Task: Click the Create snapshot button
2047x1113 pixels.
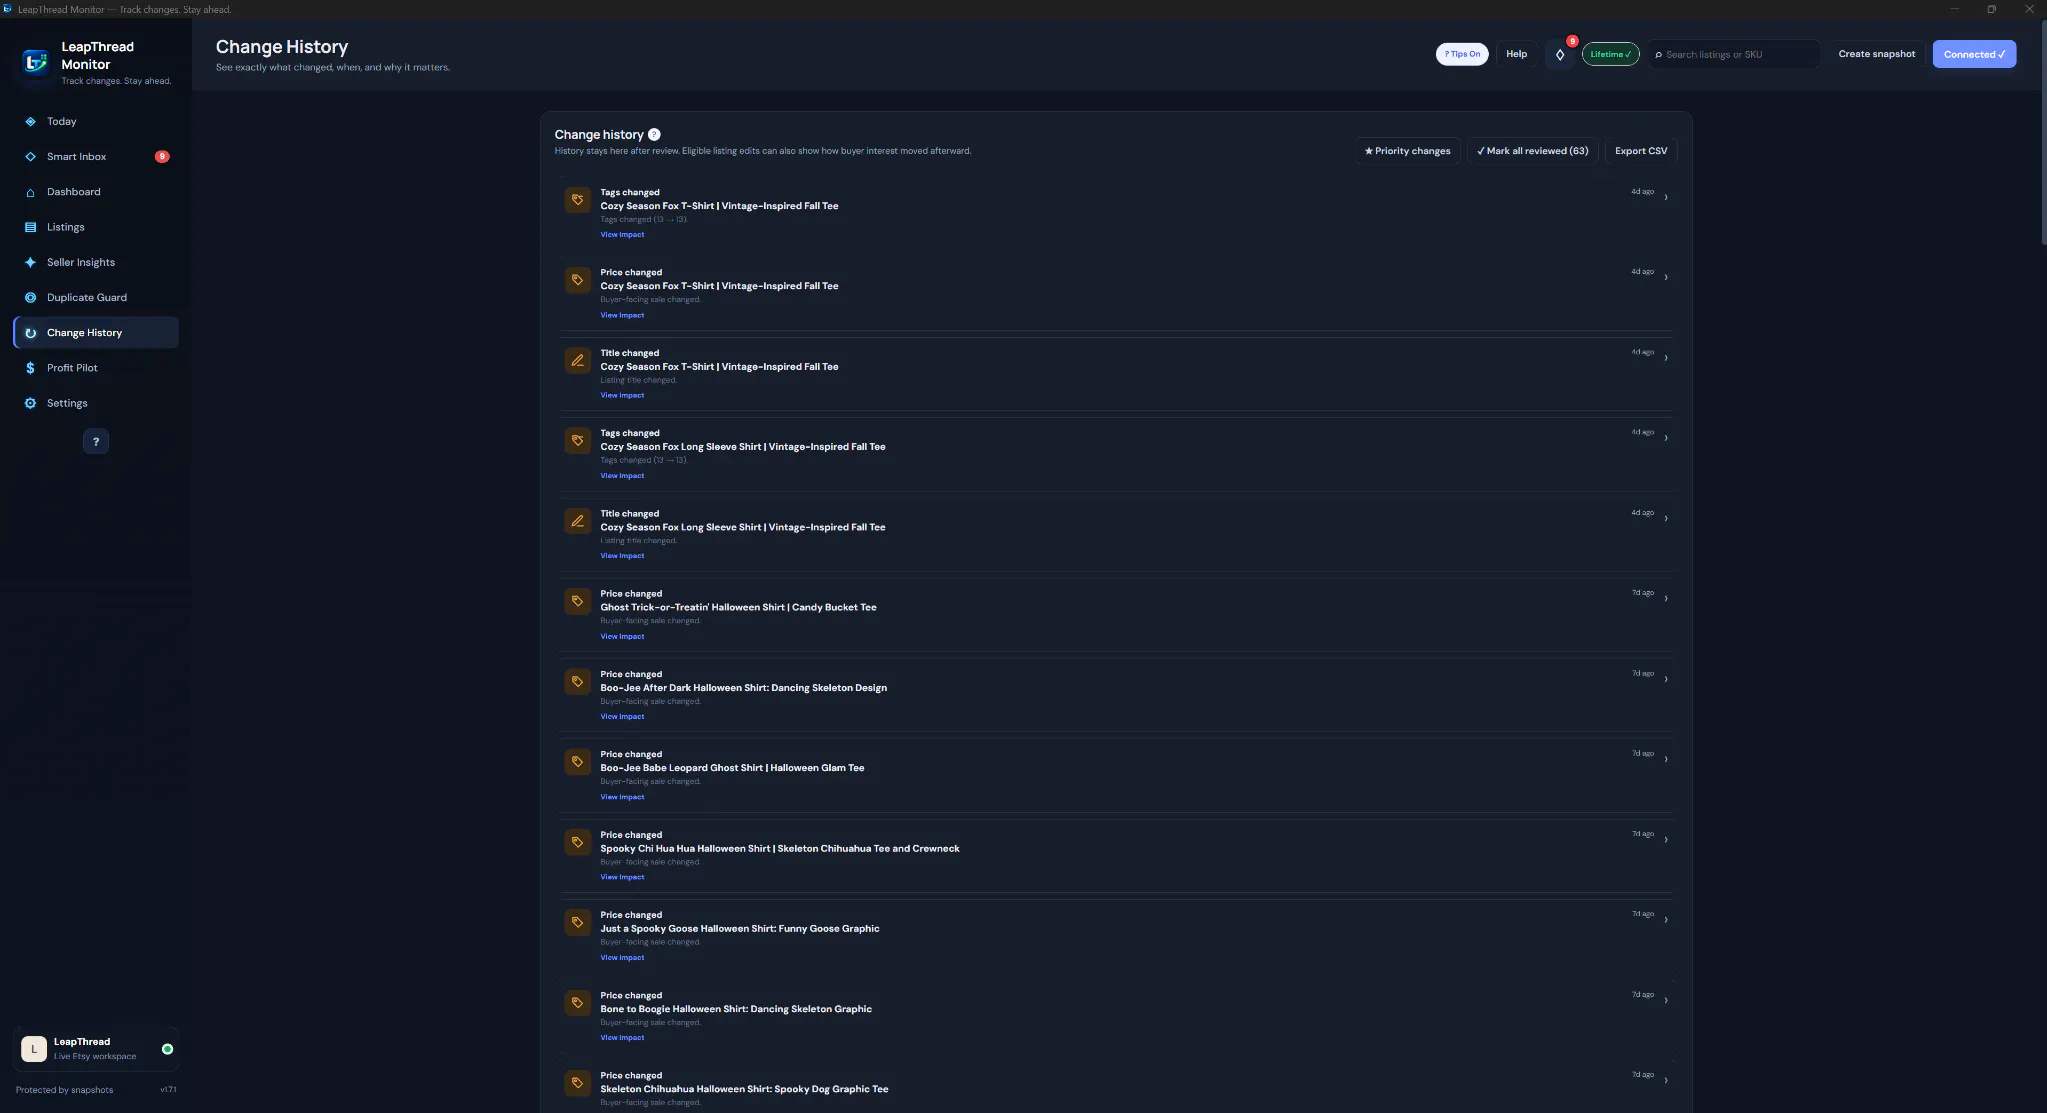Action: [x=1876, y=54]
